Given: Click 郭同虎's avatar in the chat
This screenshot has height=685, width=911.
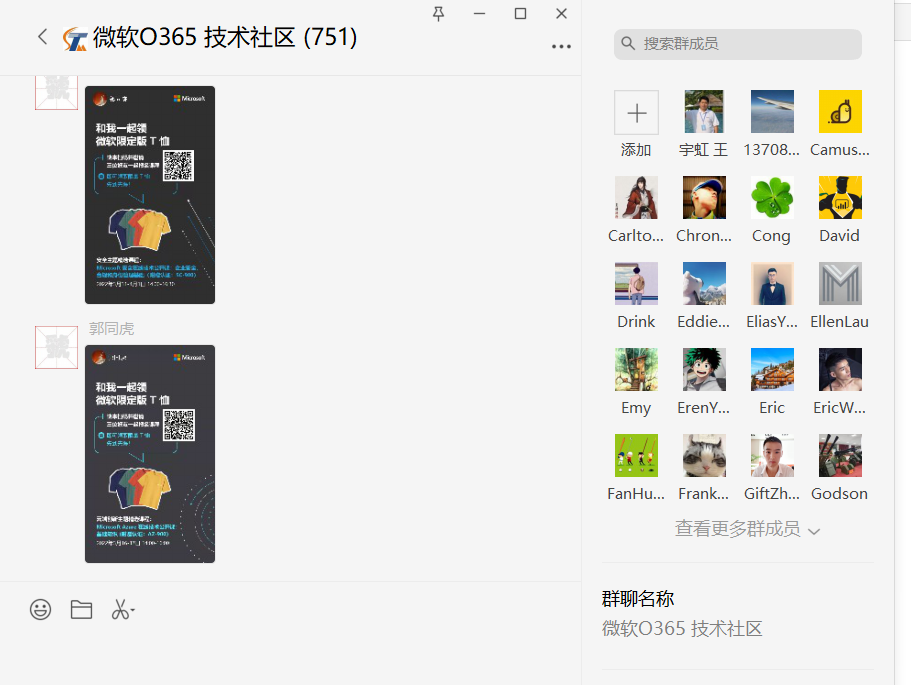Looking at the screenshot, I should pos(56,347).
